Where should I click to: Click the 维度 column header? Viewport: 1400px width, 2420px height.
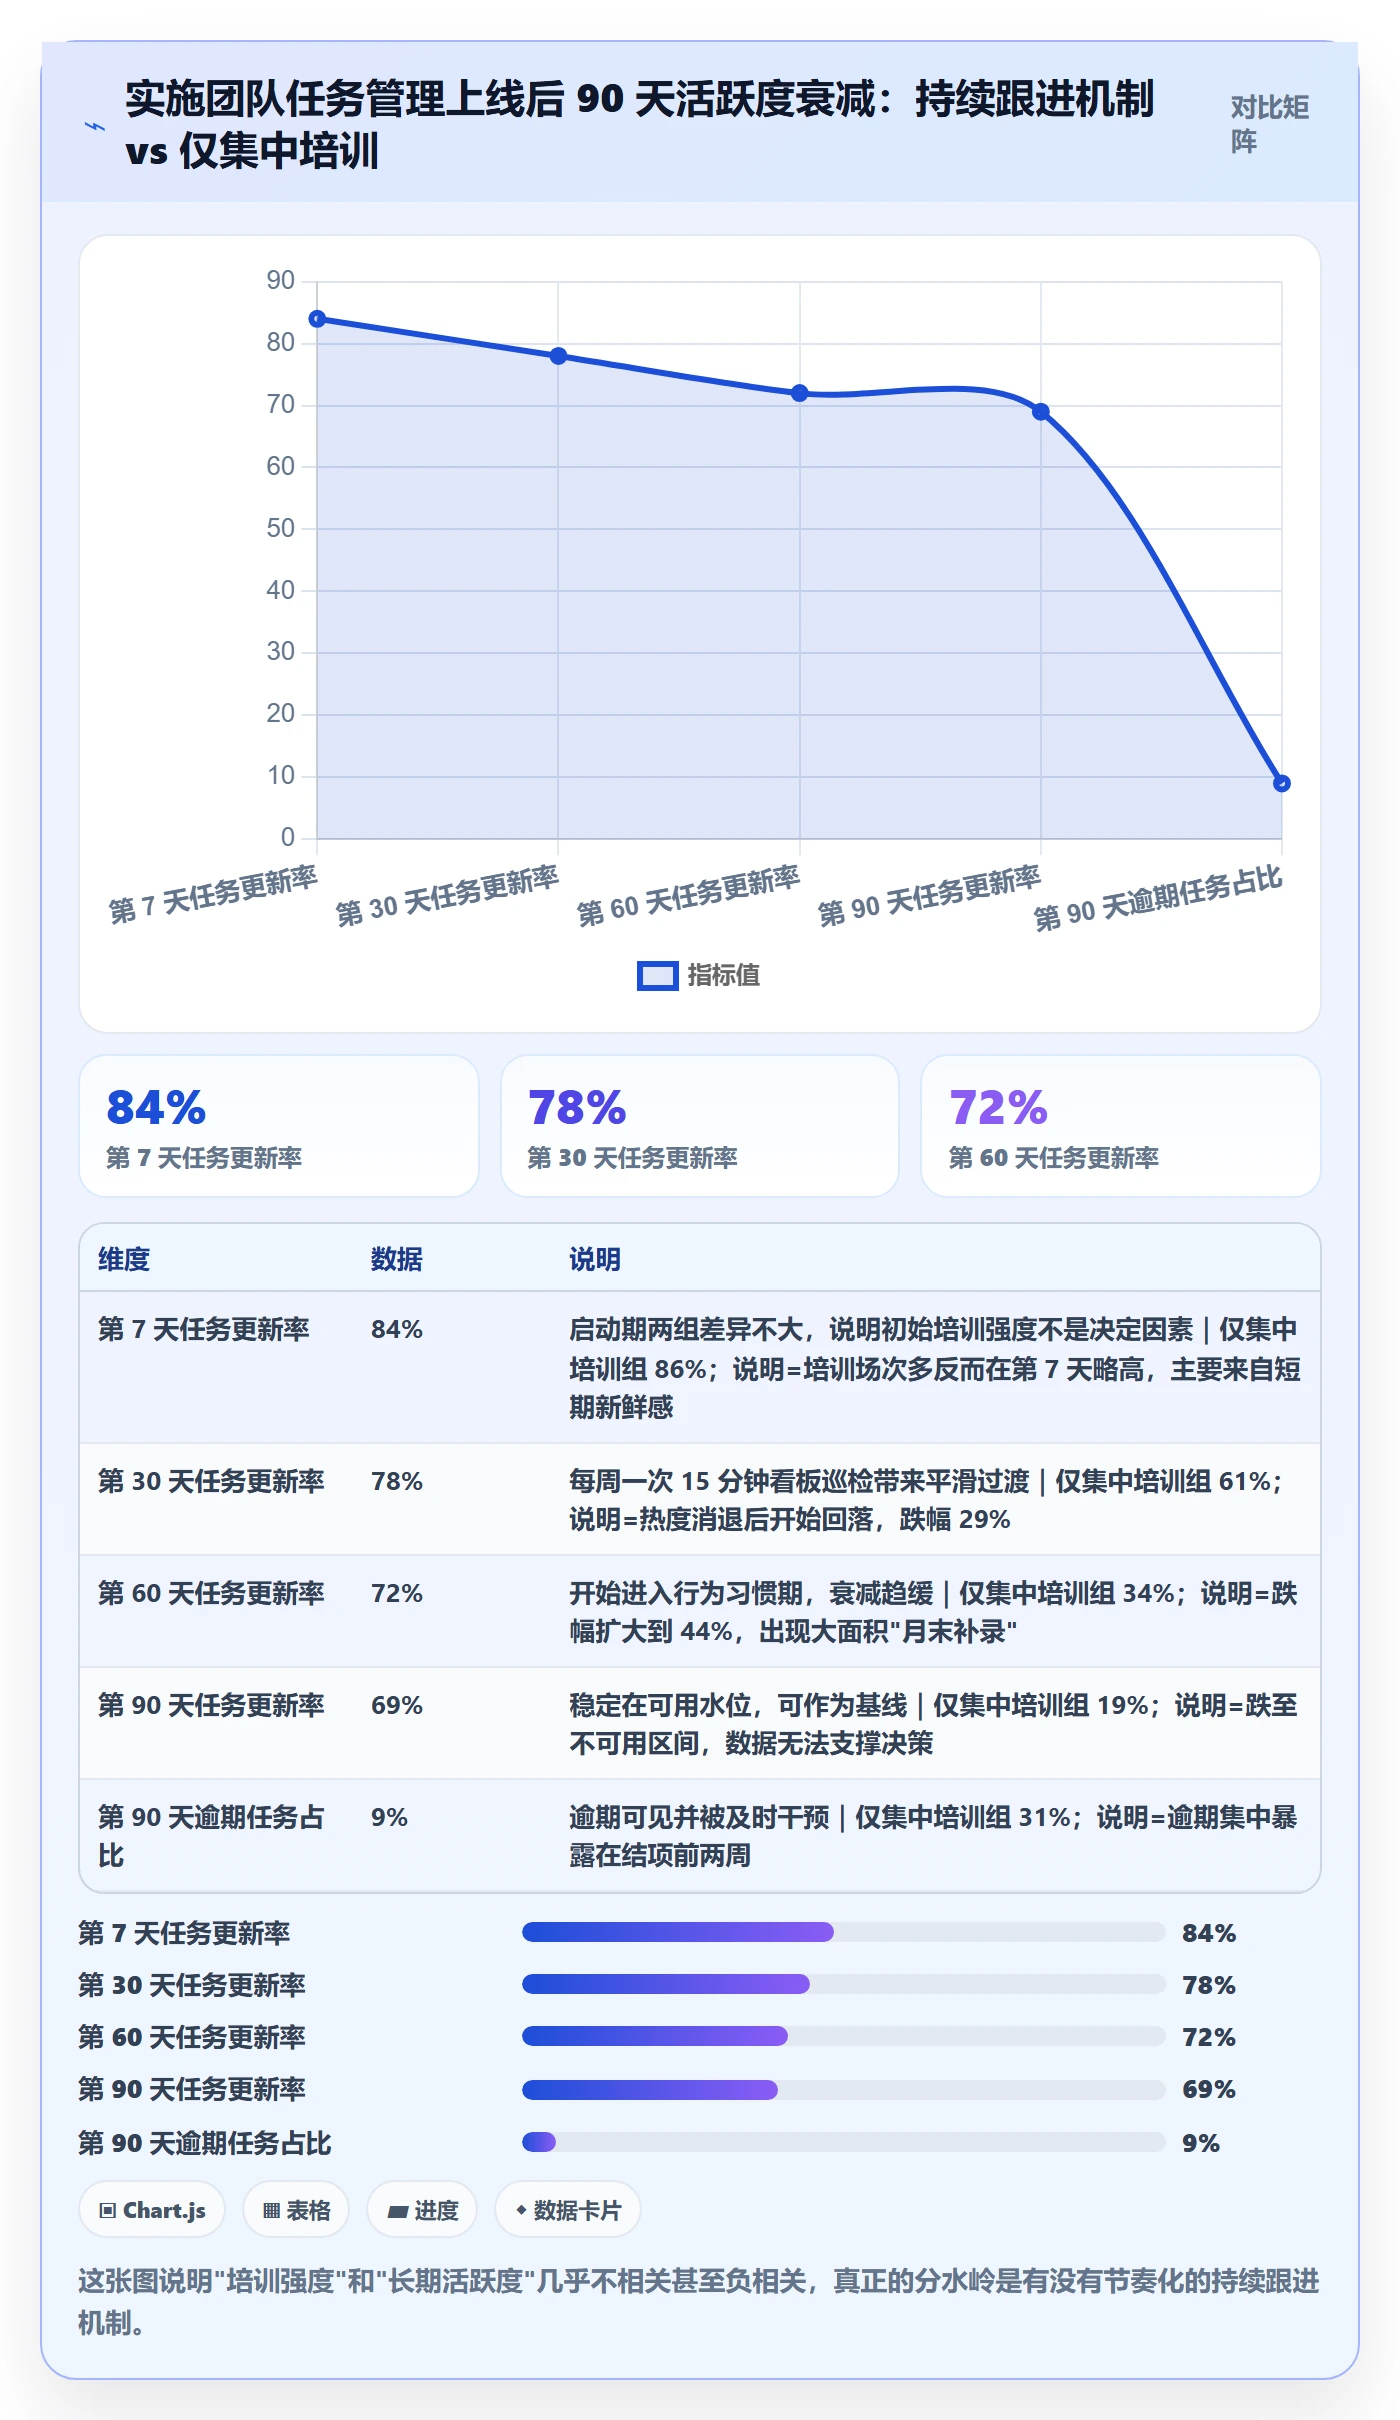[124, 1259]
